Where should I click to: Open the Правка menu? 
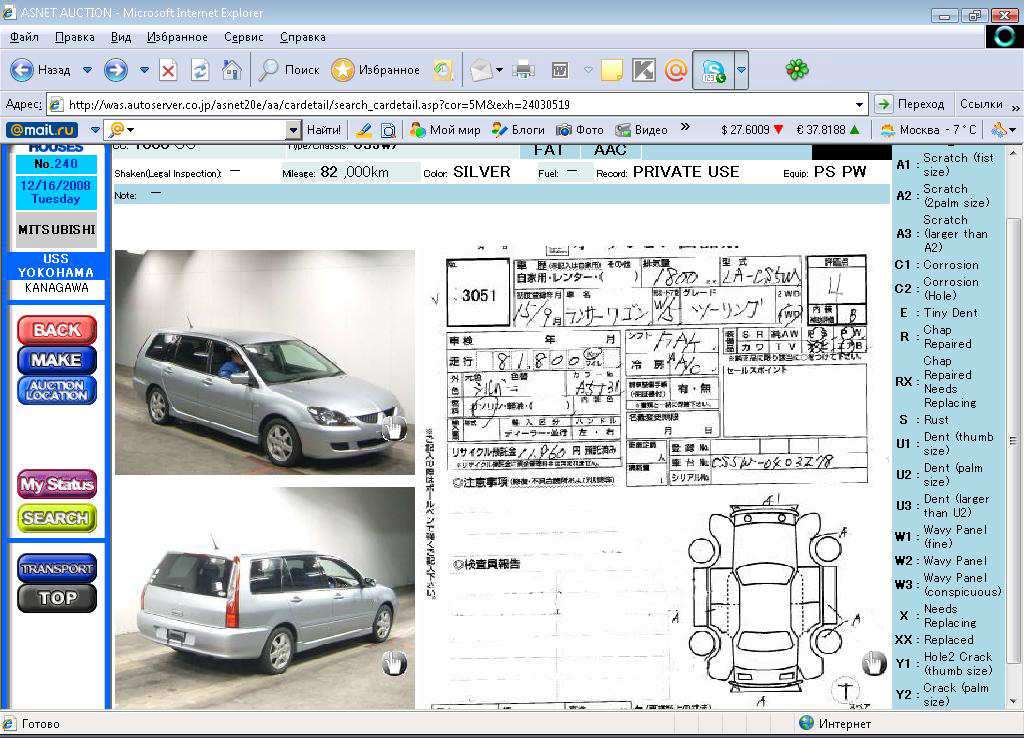(x=74, y=37)
